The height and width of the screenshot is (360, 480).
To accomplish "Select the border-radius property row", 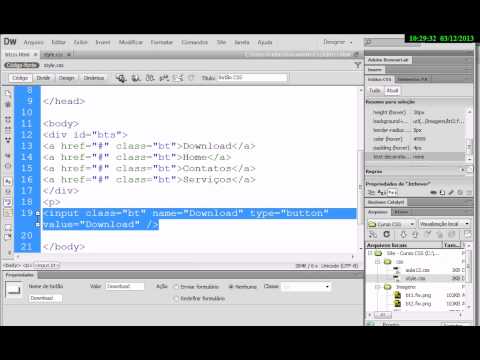I will pos(415,130).
